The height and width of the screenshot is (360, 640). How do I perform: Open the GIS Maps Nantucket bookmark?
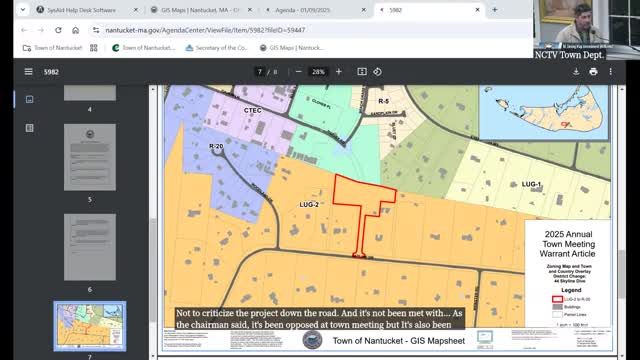[292, 48]
